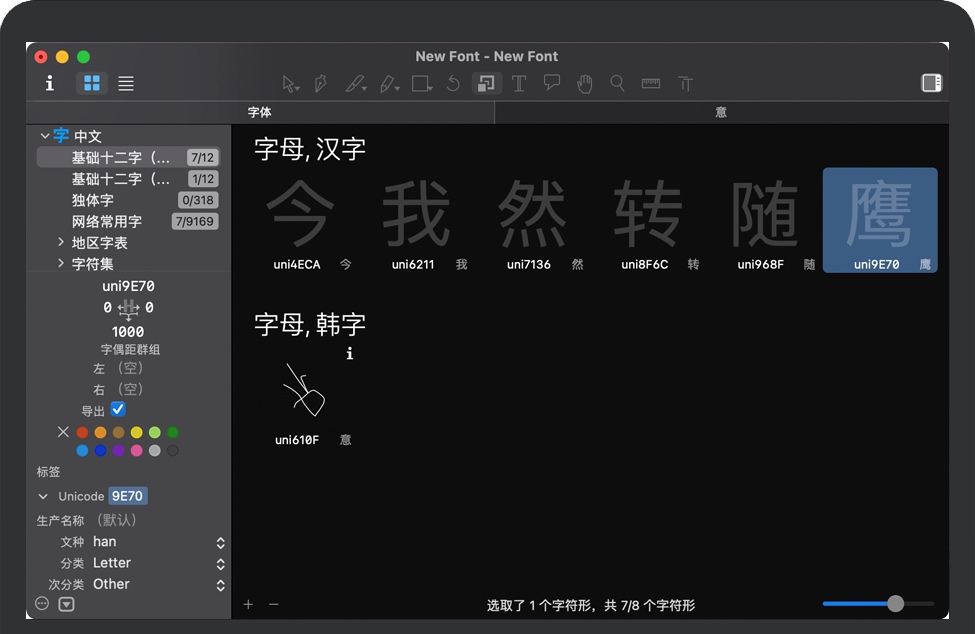
Task: Click the plus button to add glyph
Action: tap(249, 605)
